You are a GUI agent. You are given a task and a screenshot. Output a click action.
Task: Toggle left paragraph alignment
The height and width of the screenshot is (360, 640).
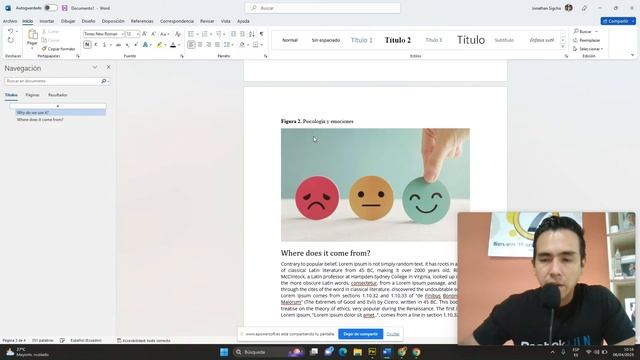click(191, 45)
